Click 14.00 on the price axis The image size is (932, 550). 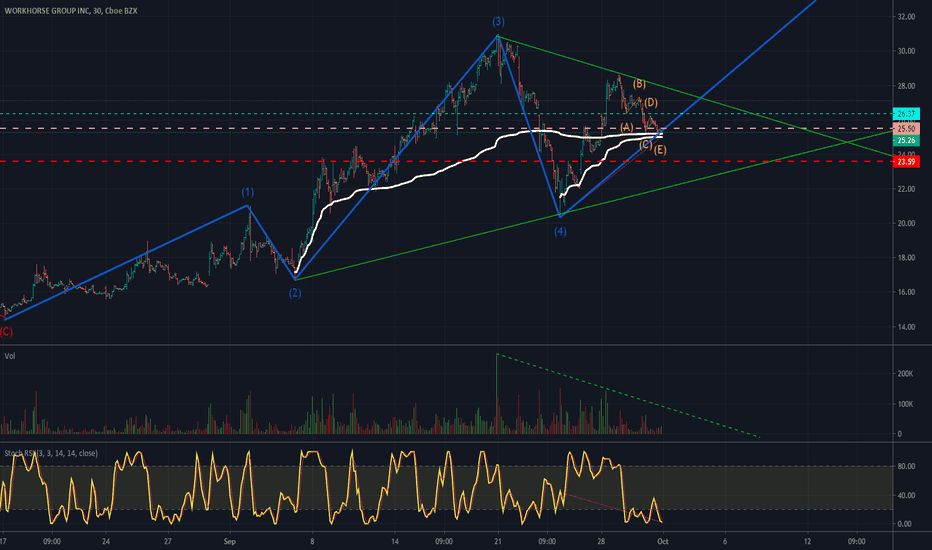click(x=906, y=327)
